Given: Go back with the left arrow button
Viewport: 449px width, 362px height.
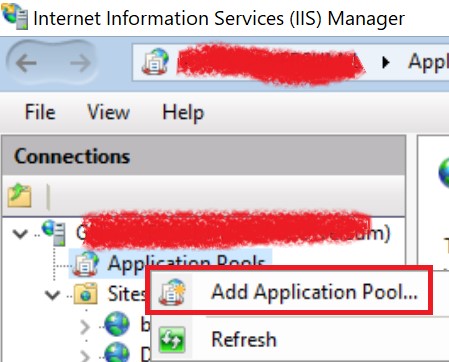Looking at the screenshot, I should tap(26, 63).
